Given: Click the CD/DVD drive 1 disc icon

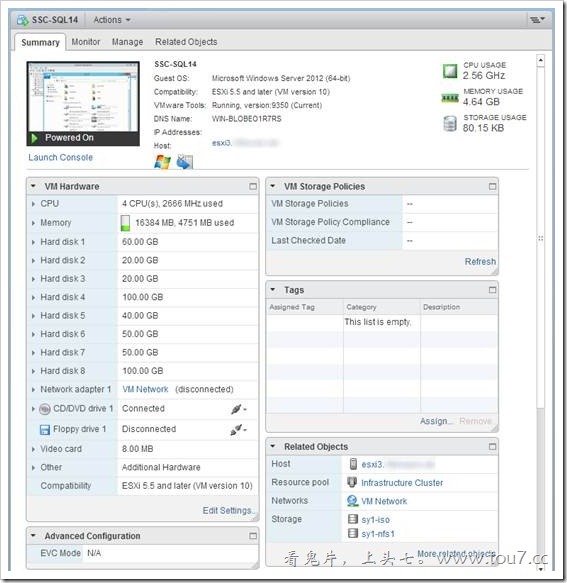Looking at the screenshot, I should click(x=45, y=409).
